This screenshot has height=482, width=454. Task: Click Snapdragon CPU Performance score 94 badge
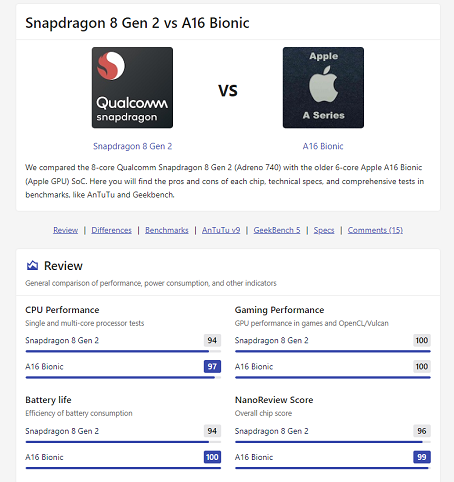tap(212, 340)
